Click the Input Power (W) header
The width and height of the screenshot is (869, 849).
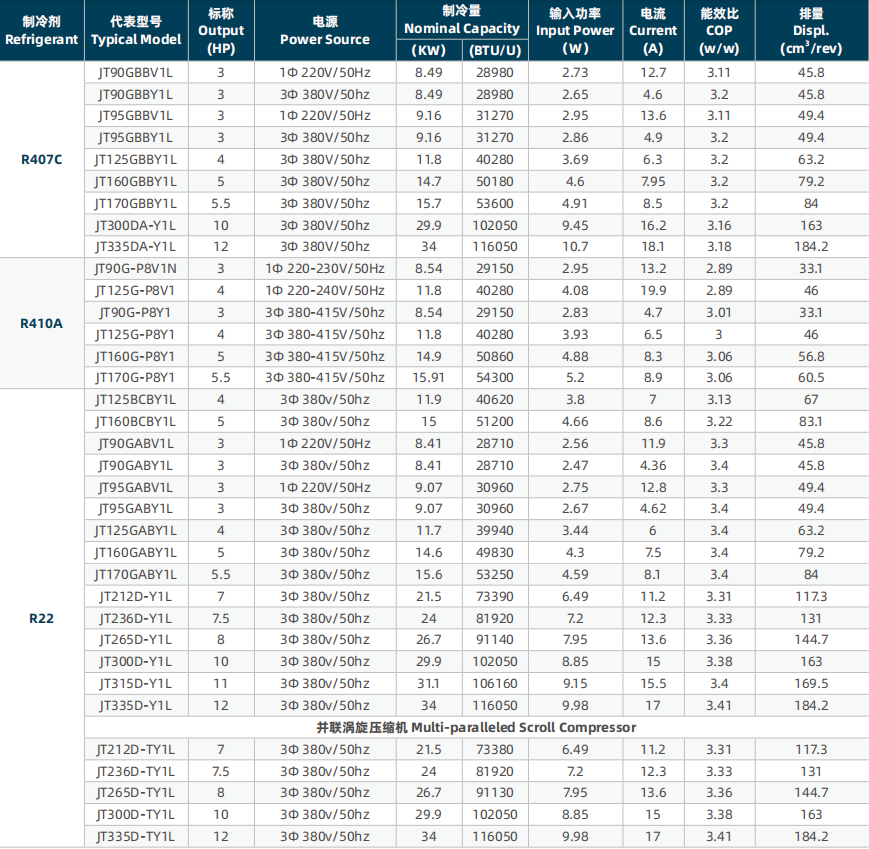pyautogui.click(x=575, y=30)
